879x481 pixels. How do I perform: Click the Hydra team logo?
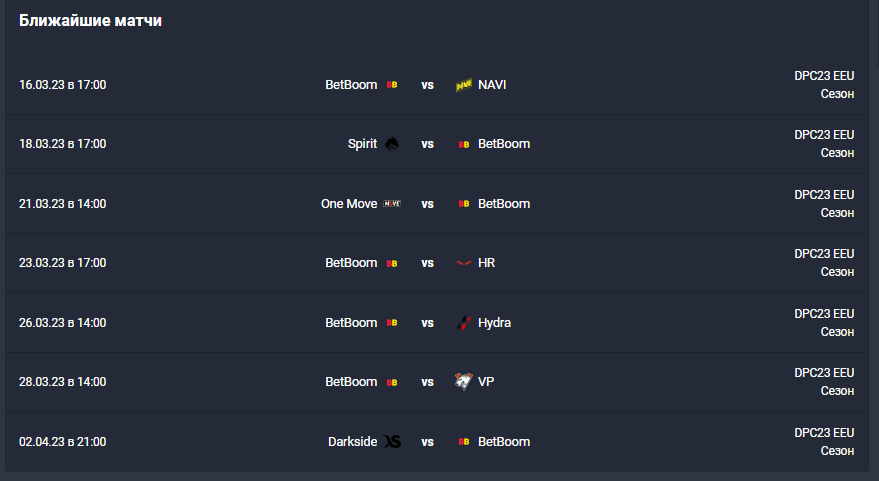(x=463, y=323)
